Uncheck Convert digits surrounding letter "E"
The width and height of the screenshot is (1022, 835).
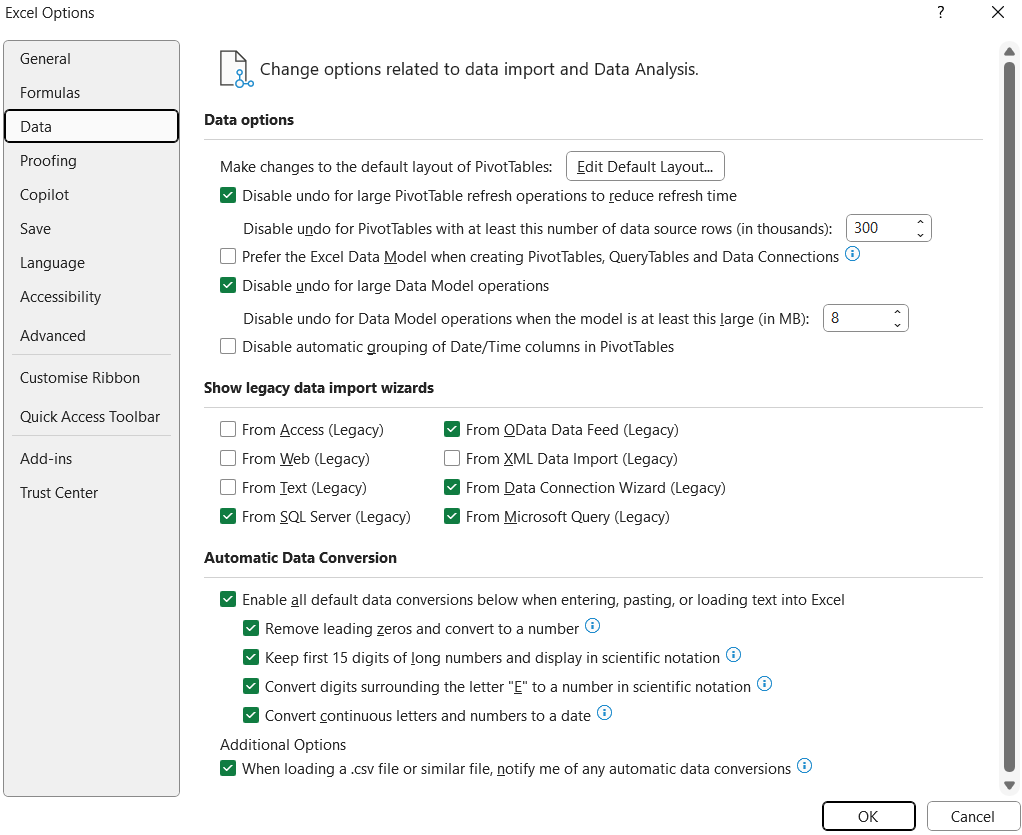pos(251,686)
